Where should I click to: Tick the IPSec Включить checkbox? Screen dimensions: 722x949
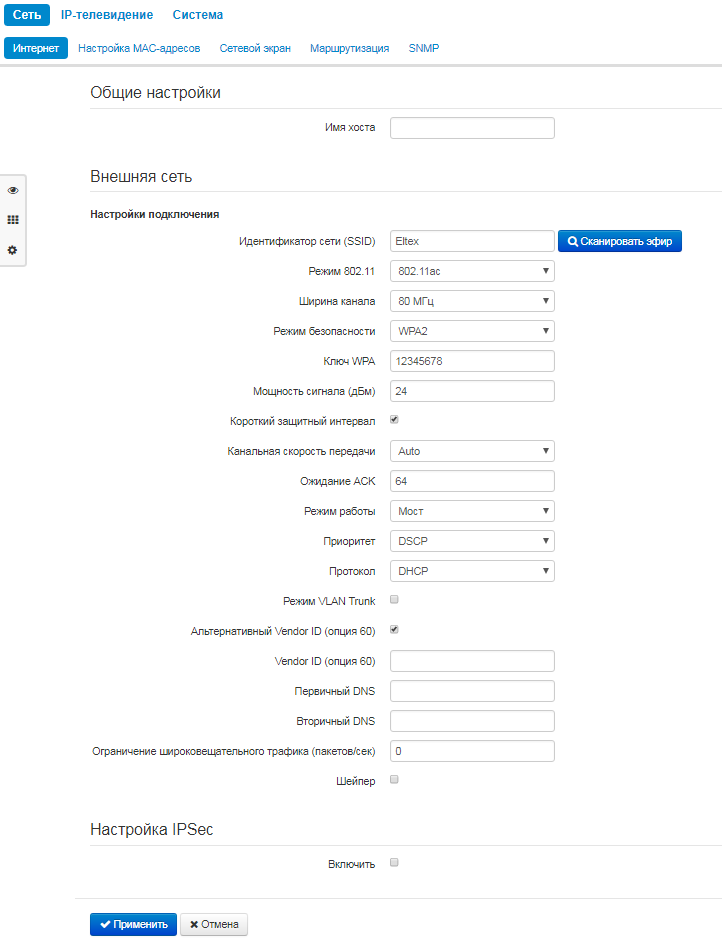pyautogui.click(x=394, y=862)
